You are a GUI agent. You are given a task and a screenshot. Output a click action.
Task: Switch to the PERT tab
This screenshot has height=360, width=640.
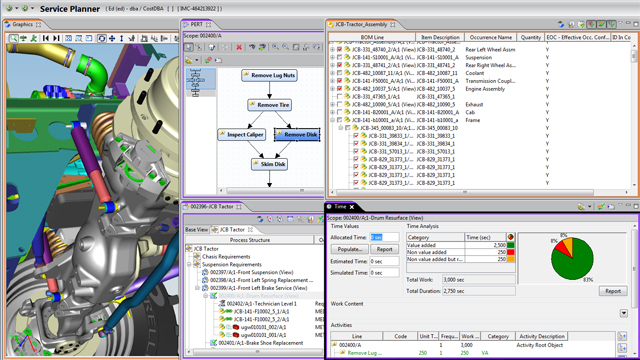197,24
